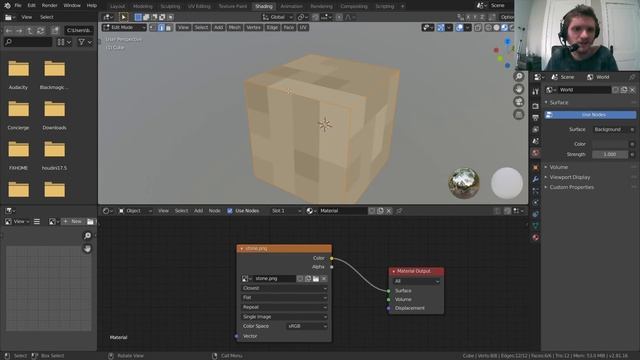Open the Output properties tab icon

coord(536,118)
